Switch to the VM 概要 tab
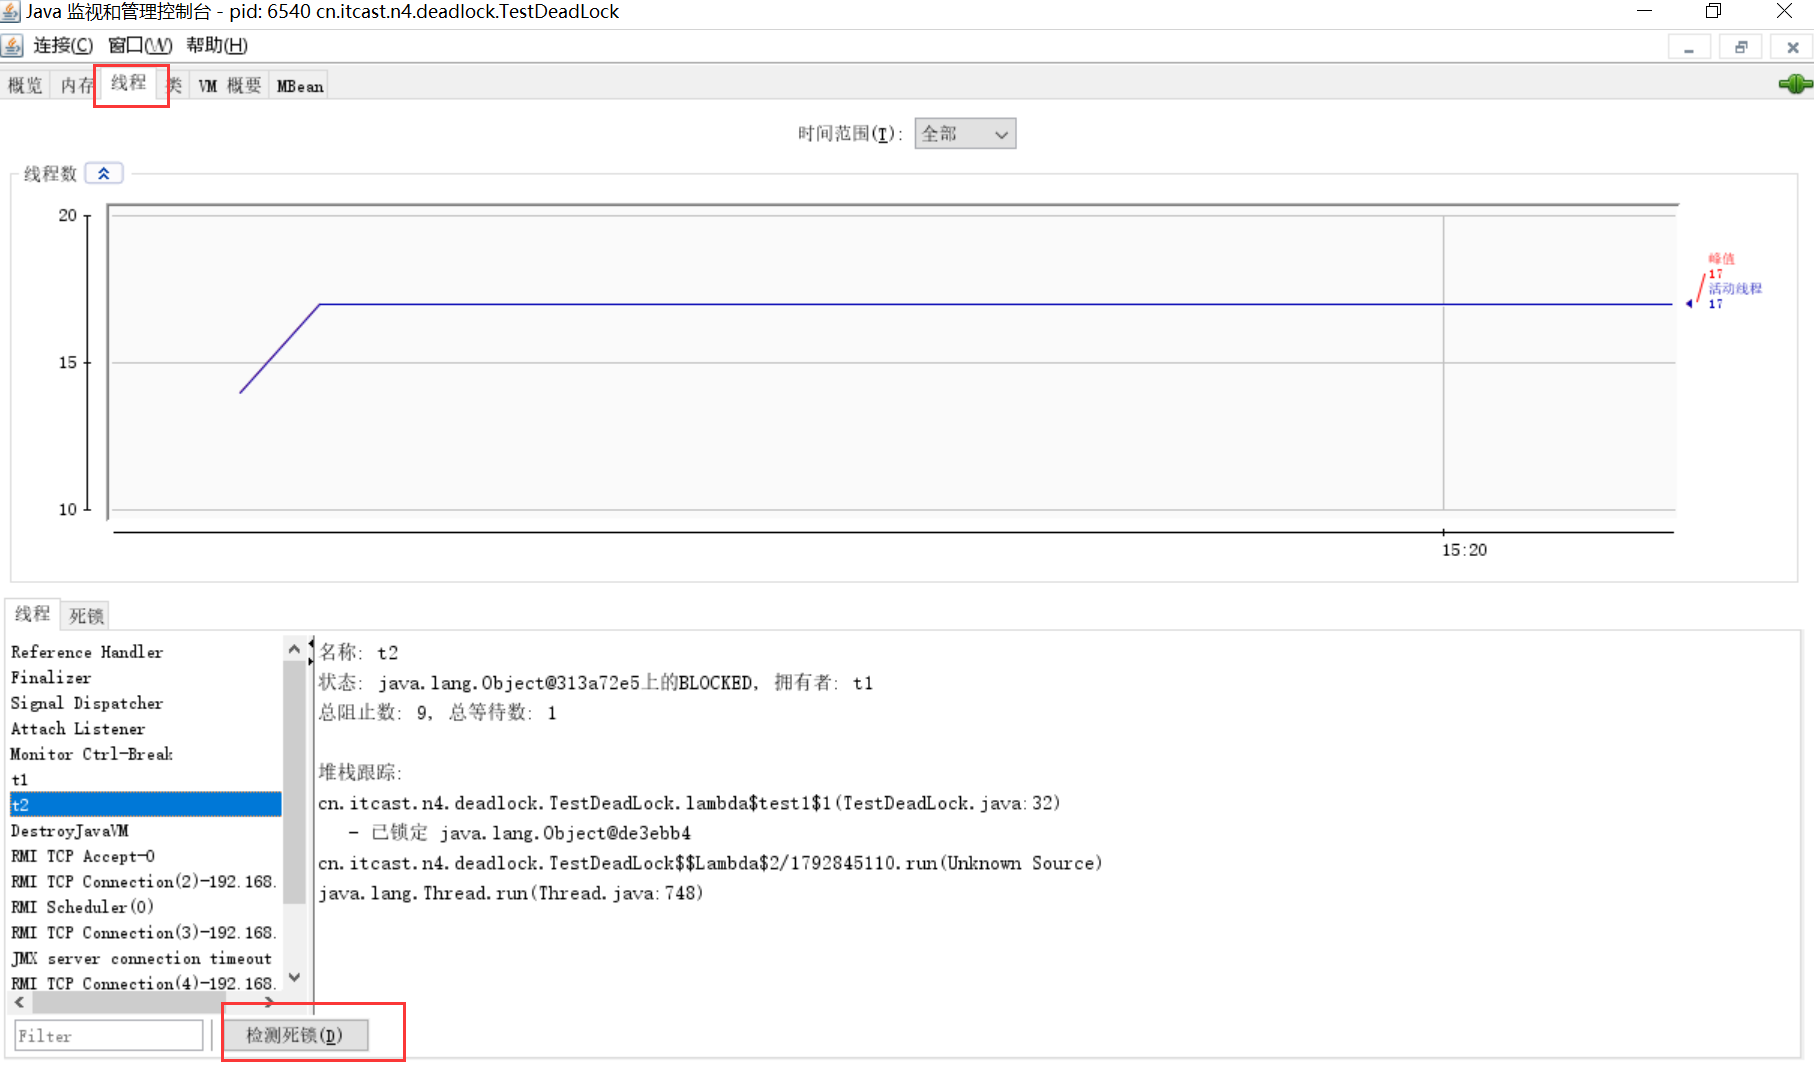Viewport: 1814px width, 1071px height. pyautogui.click(x=230, y=86)
